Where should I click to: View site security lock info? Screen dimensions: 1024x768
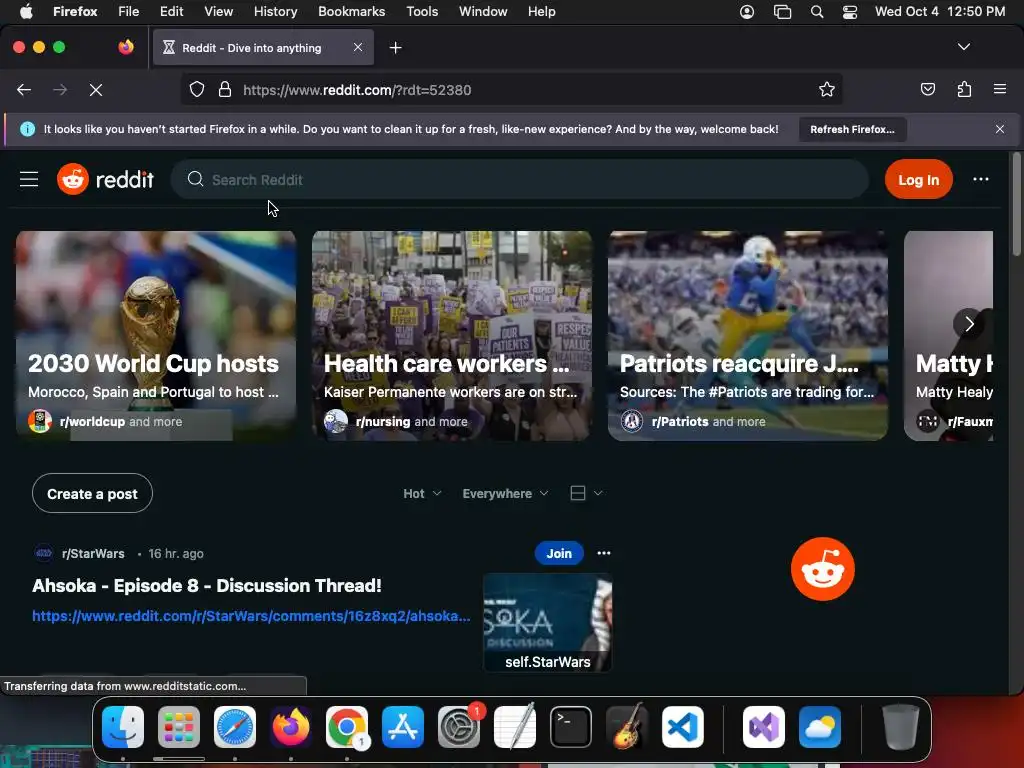225,89
